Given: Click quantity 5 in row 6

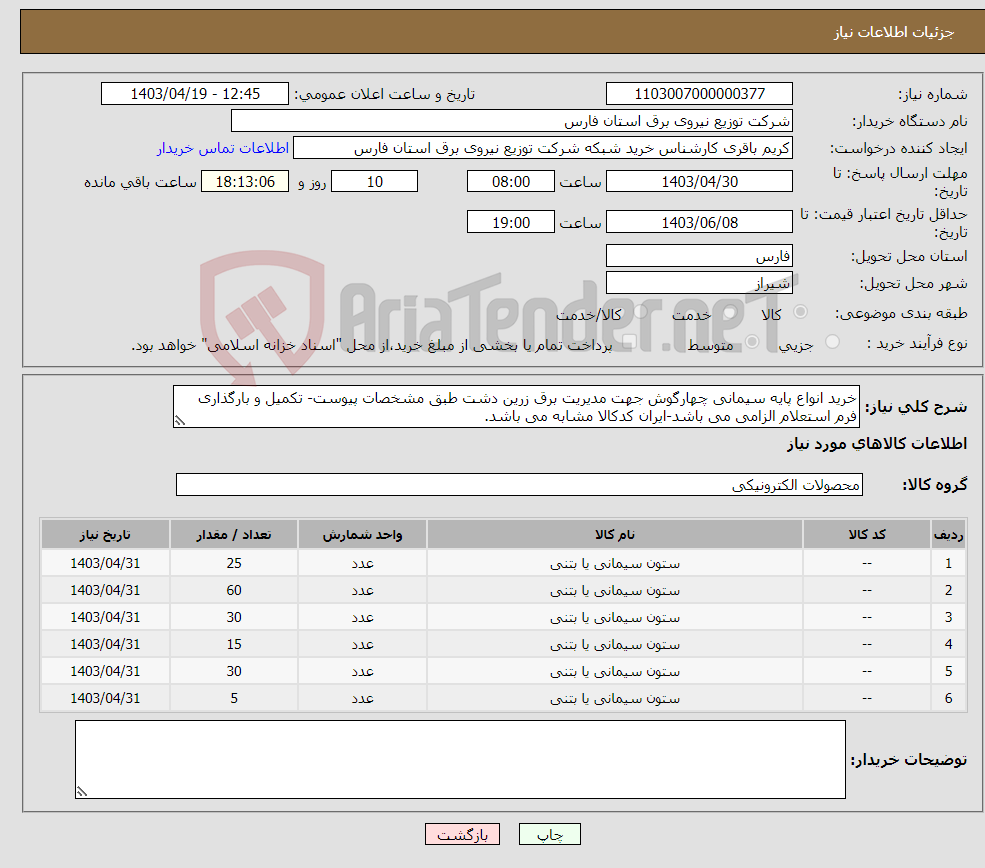Looking at the screenshot, I should (234, 698).
